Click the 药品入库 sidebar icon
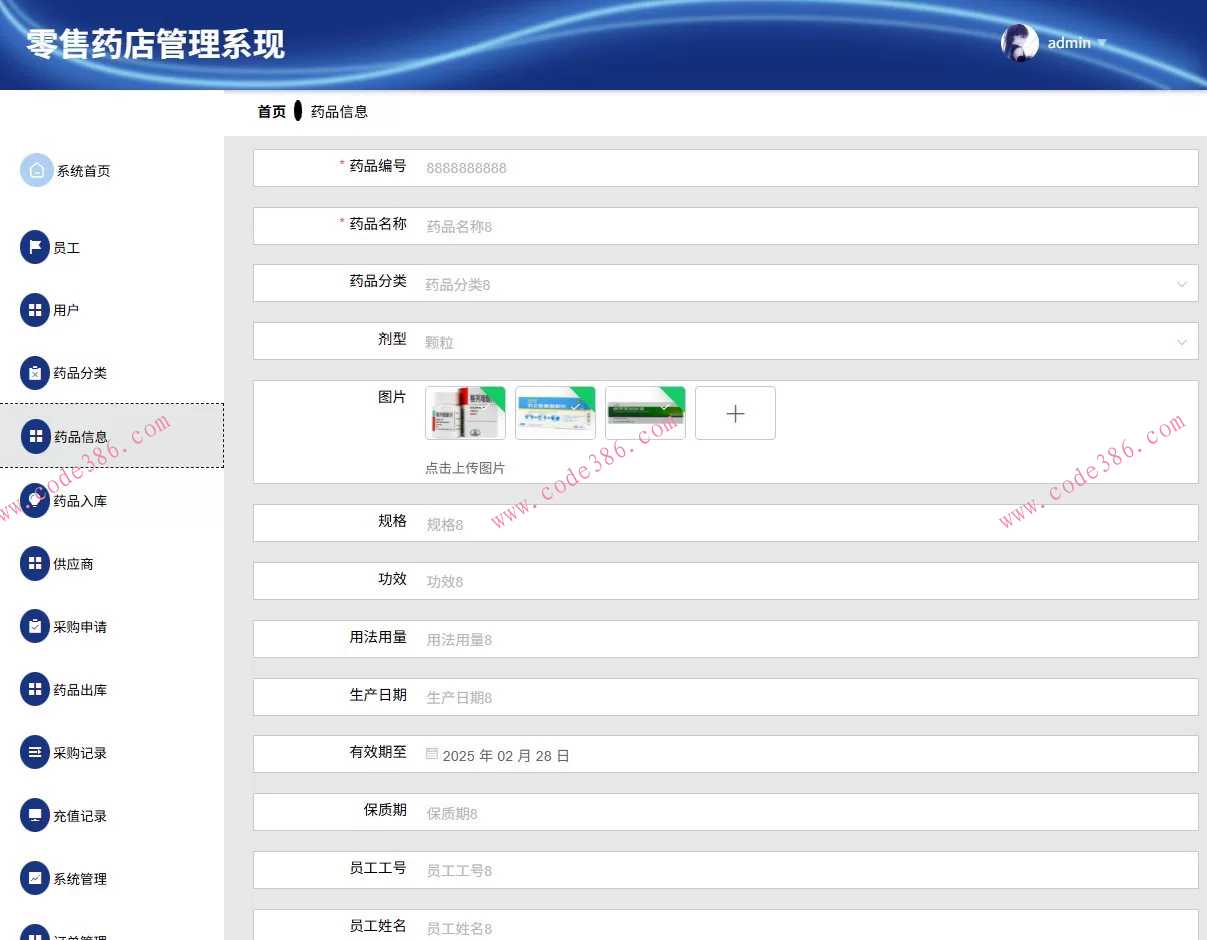 point(35,500)
